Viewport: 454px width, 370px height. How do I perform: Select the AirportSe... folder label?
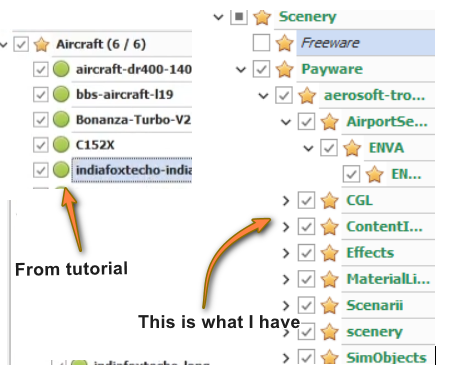pos(387,122)
